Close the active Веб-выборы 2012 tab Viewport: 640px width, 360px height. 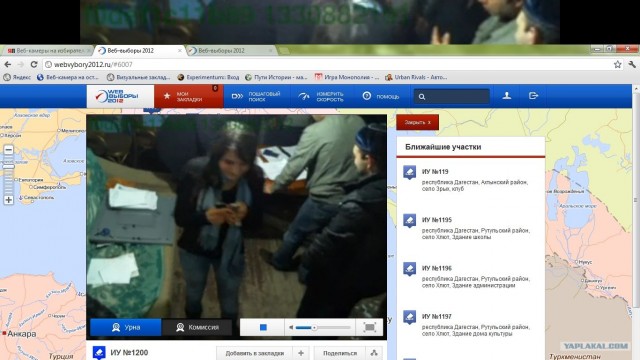click(180, 51)
